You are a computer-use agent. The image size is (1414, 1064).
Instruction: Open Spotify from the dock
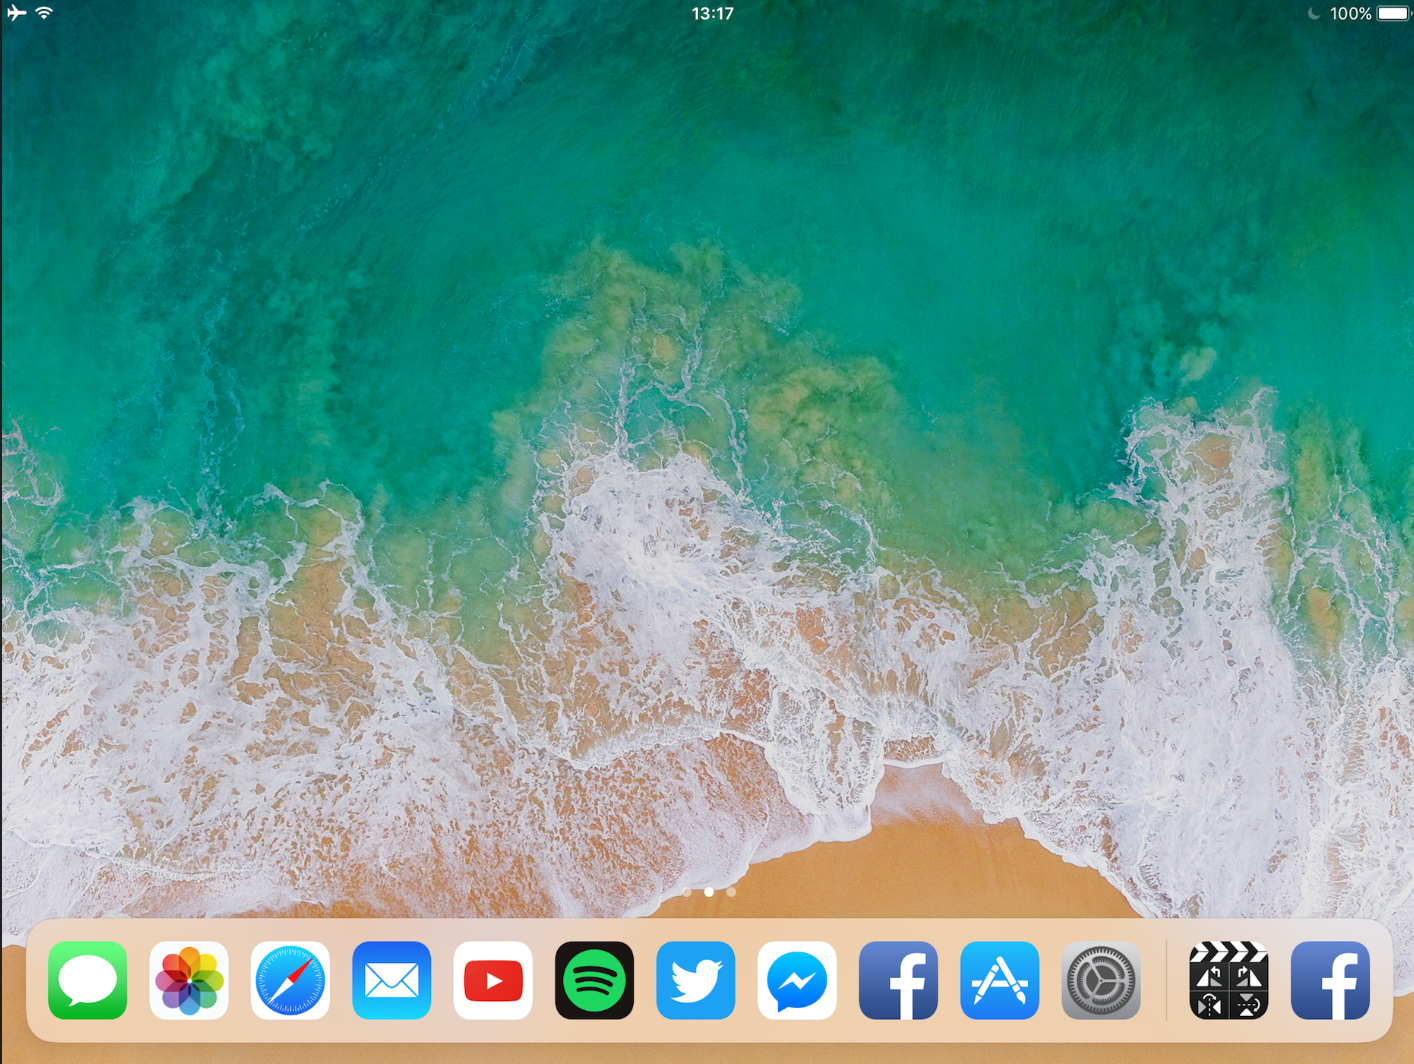point(594,980)
